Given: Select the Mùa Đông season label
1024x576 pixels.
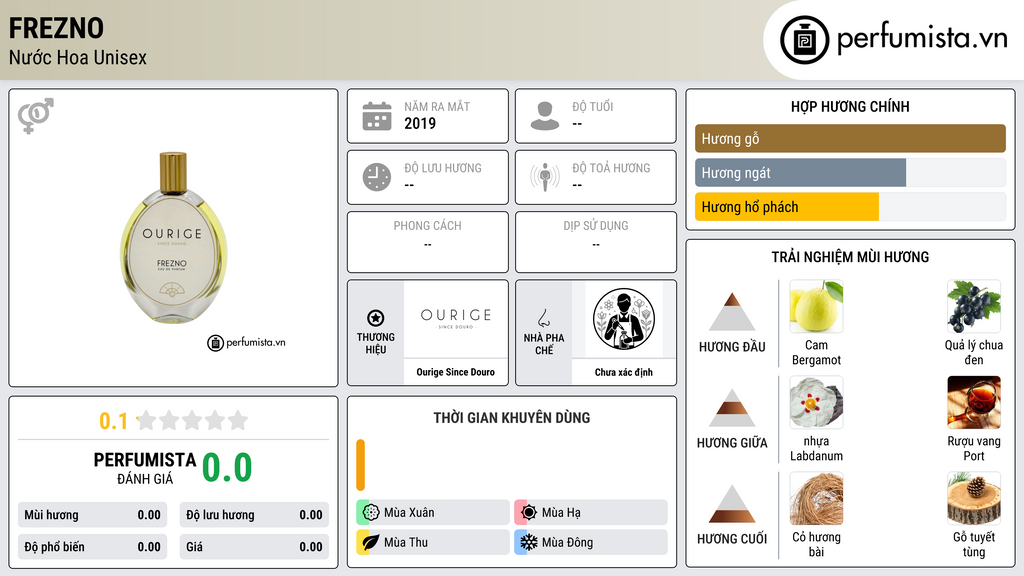Looking at the screenshot, I should (568, 542).
